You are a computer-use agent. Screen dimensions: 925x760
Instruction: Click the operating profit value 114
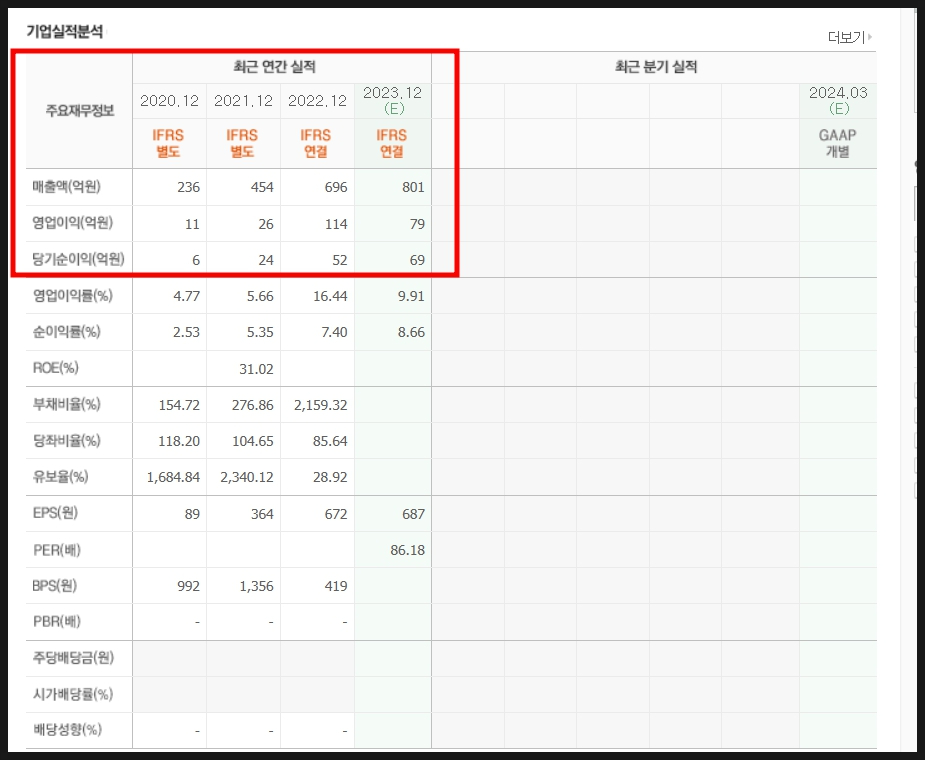click(x=336, y=224)
